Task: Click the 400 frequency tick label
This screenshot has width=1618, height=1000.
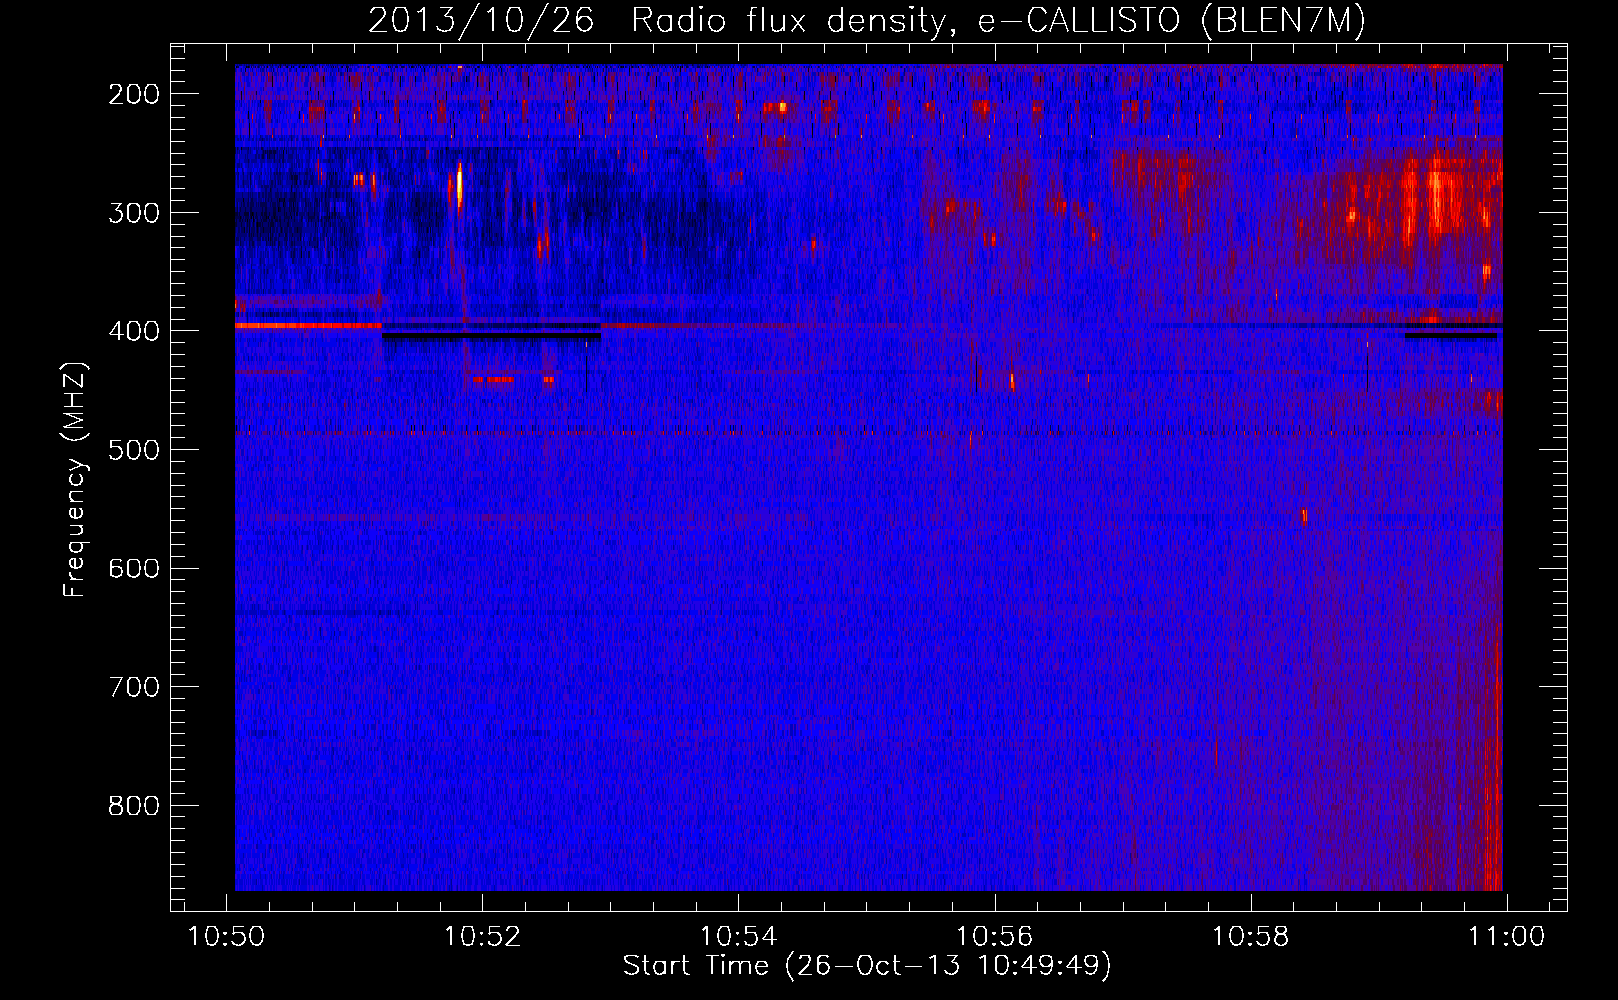Action: click(x=134, y=331)
